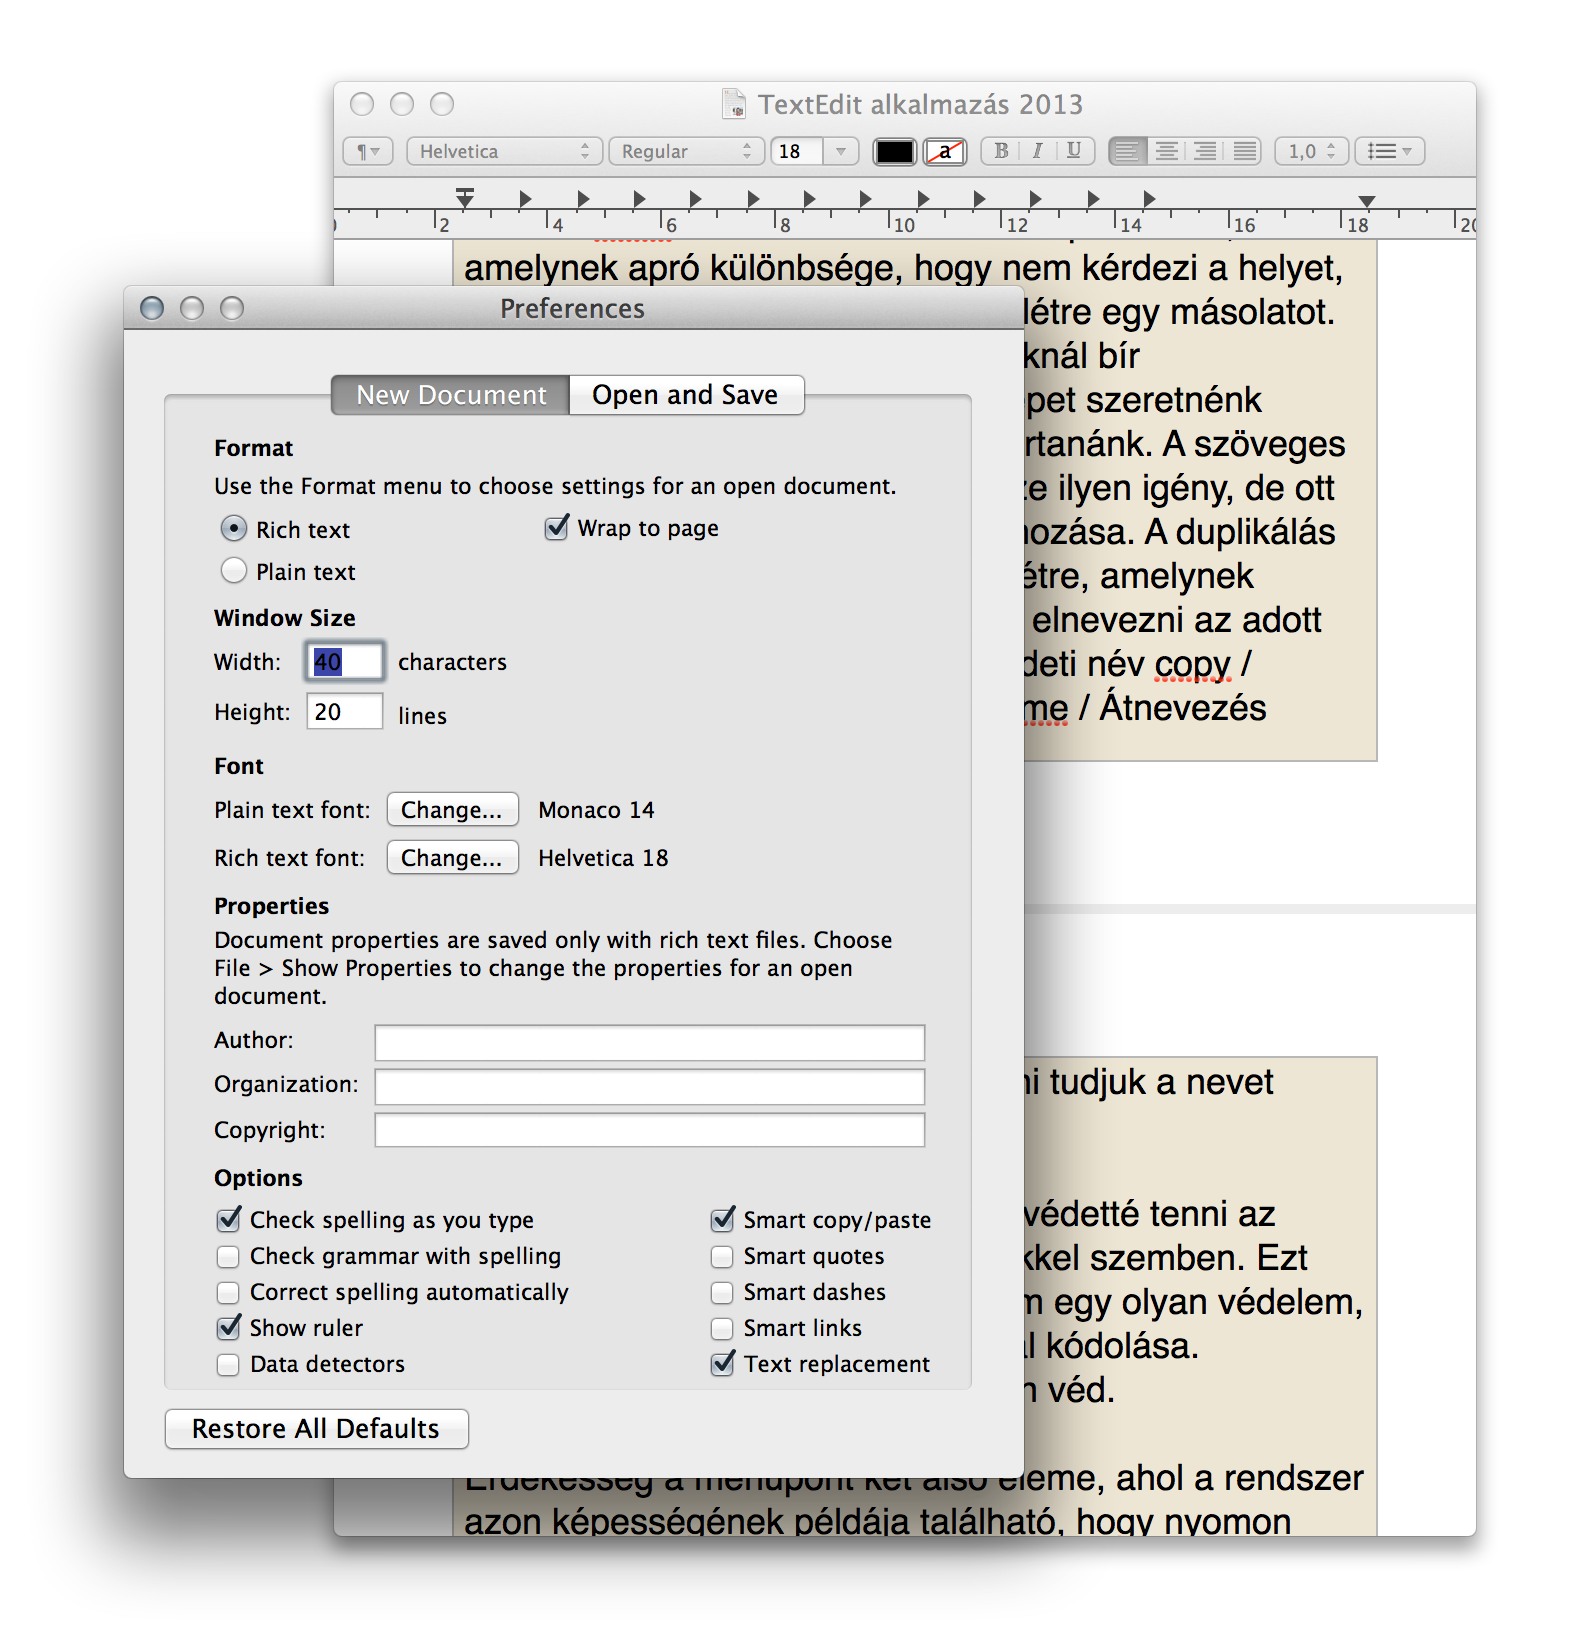Open the Helvetica font family dropdown
Viewport: 1592px width, 1636px height.
tap(504, 151)
